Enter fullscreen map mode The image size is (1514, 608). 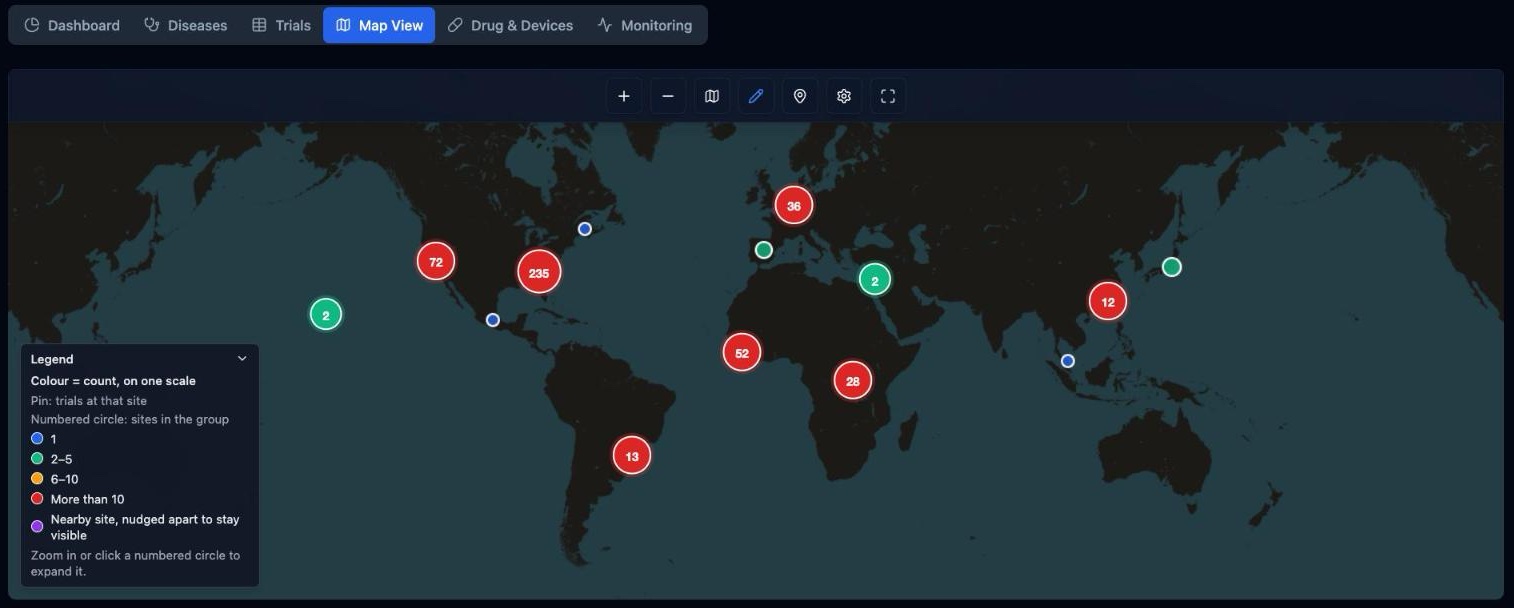[888, 96]
